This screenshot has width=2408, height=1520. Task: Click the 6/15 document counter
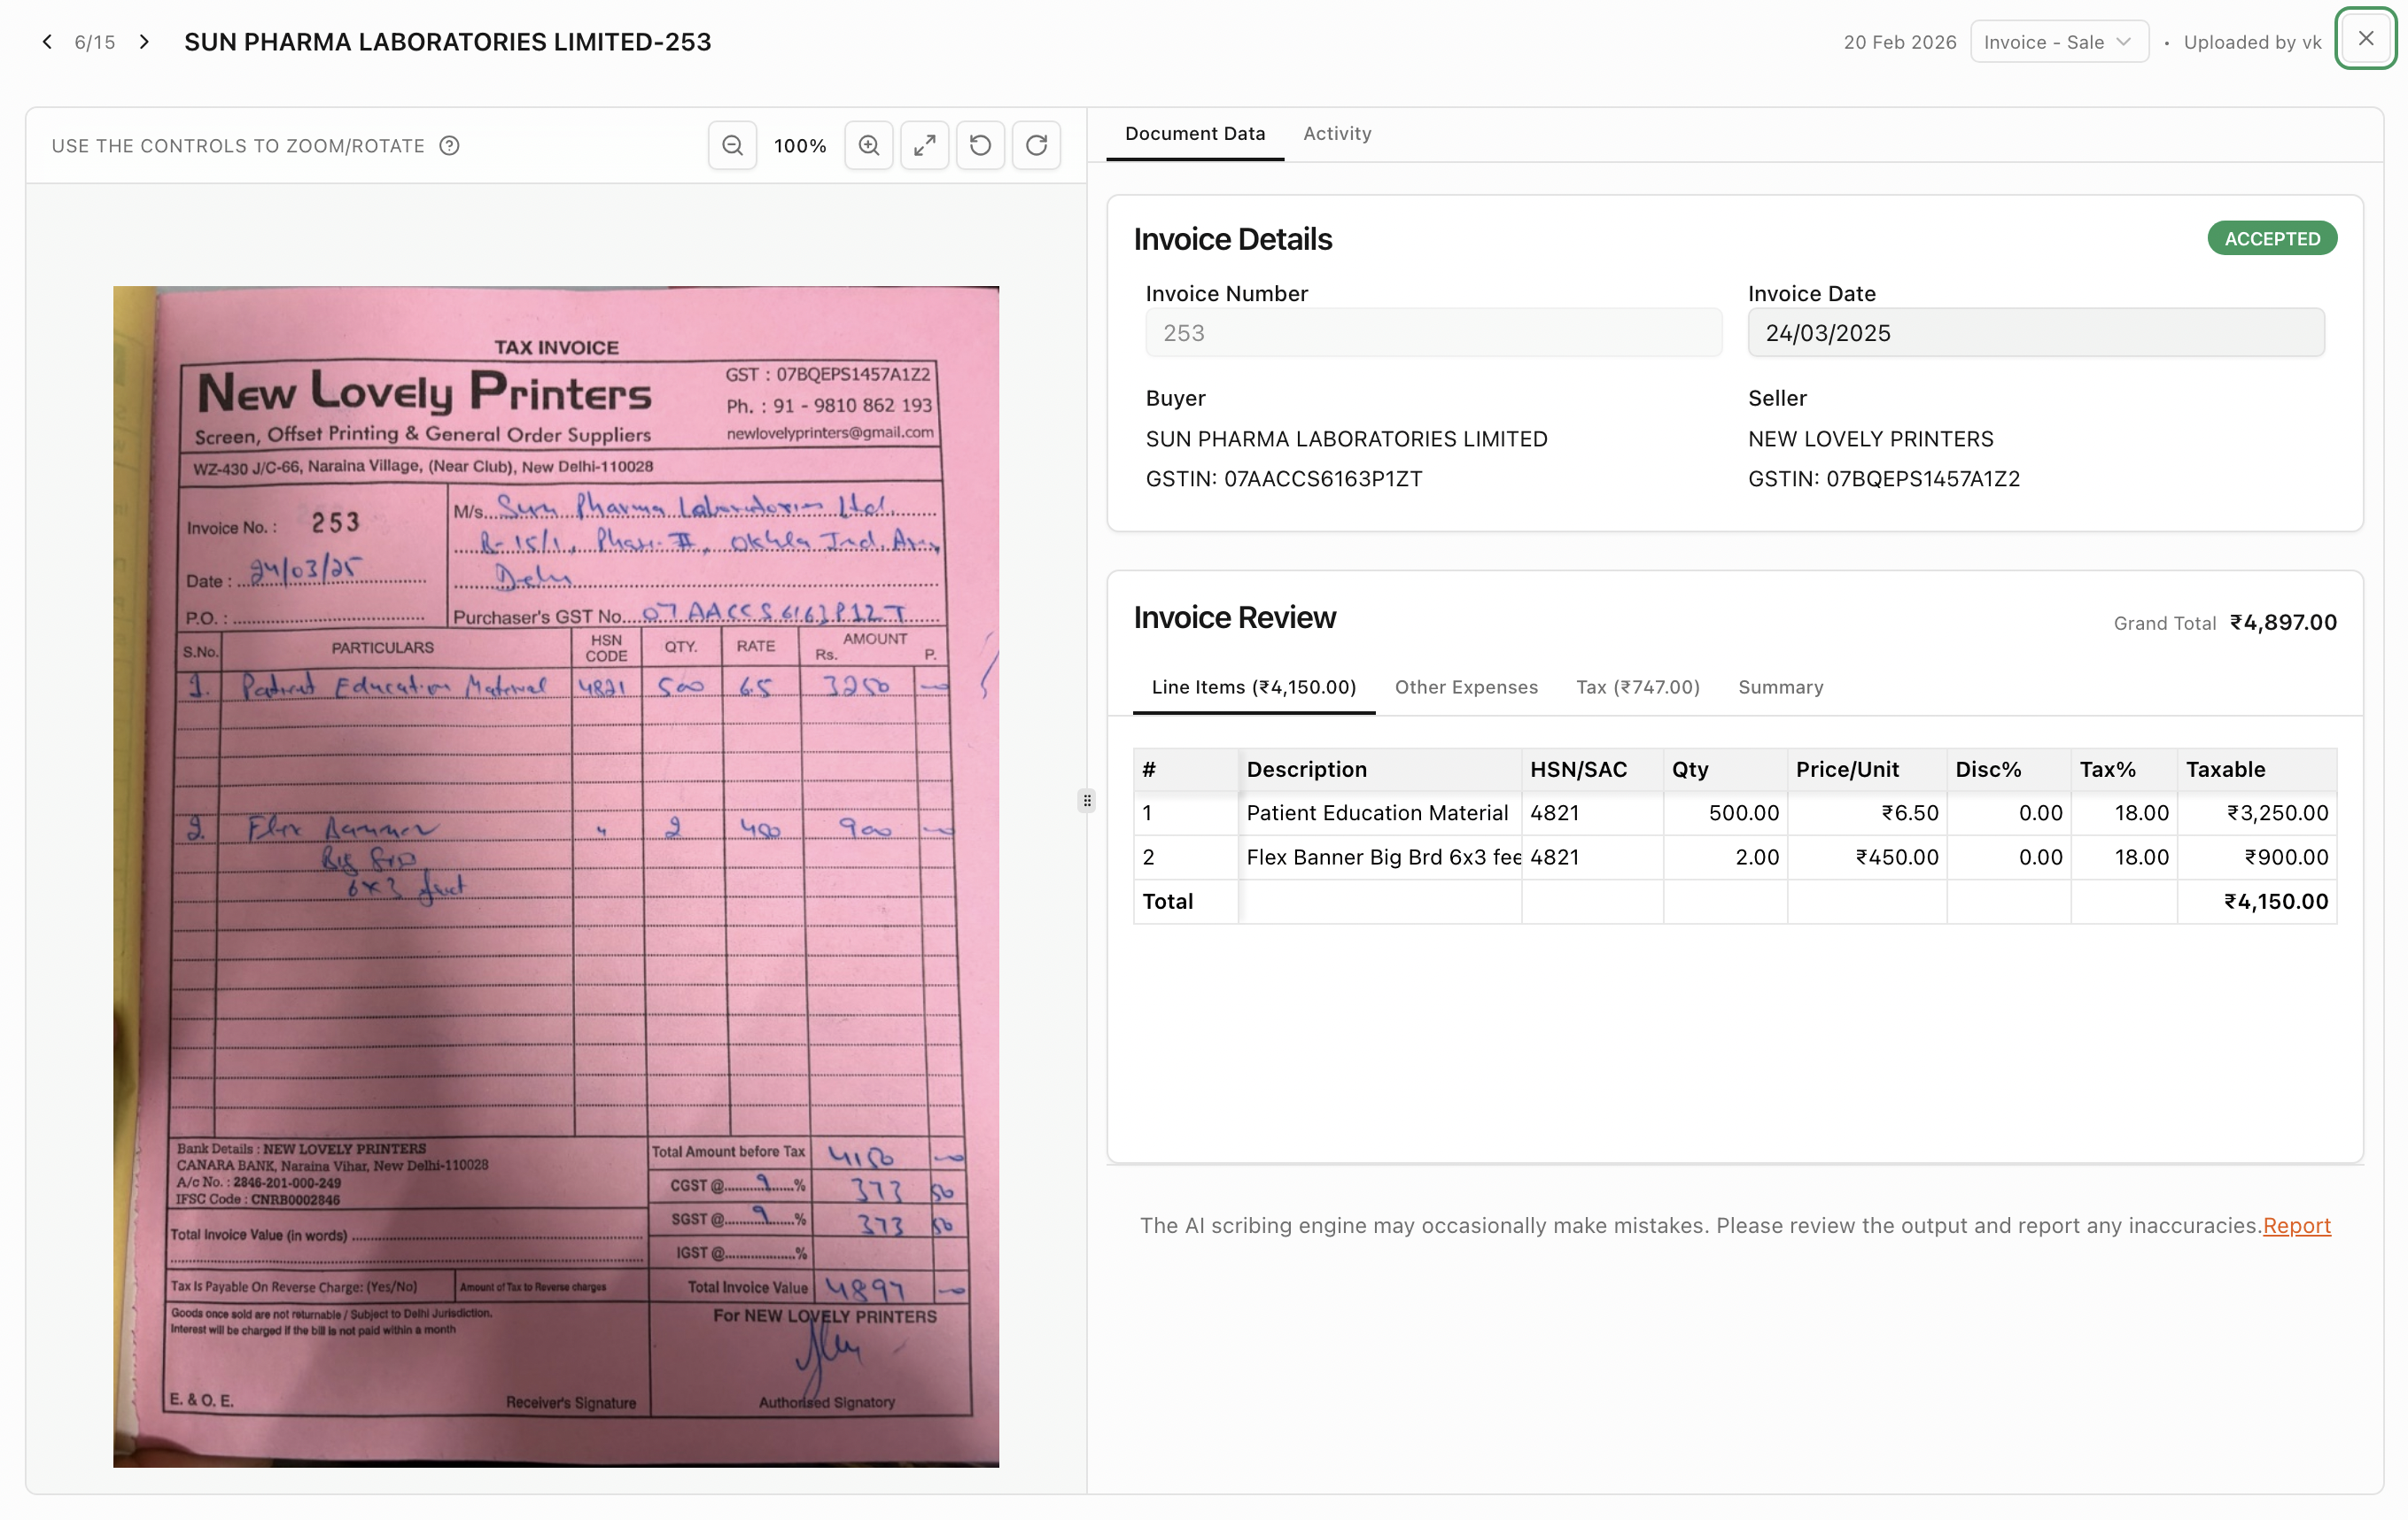95,42
